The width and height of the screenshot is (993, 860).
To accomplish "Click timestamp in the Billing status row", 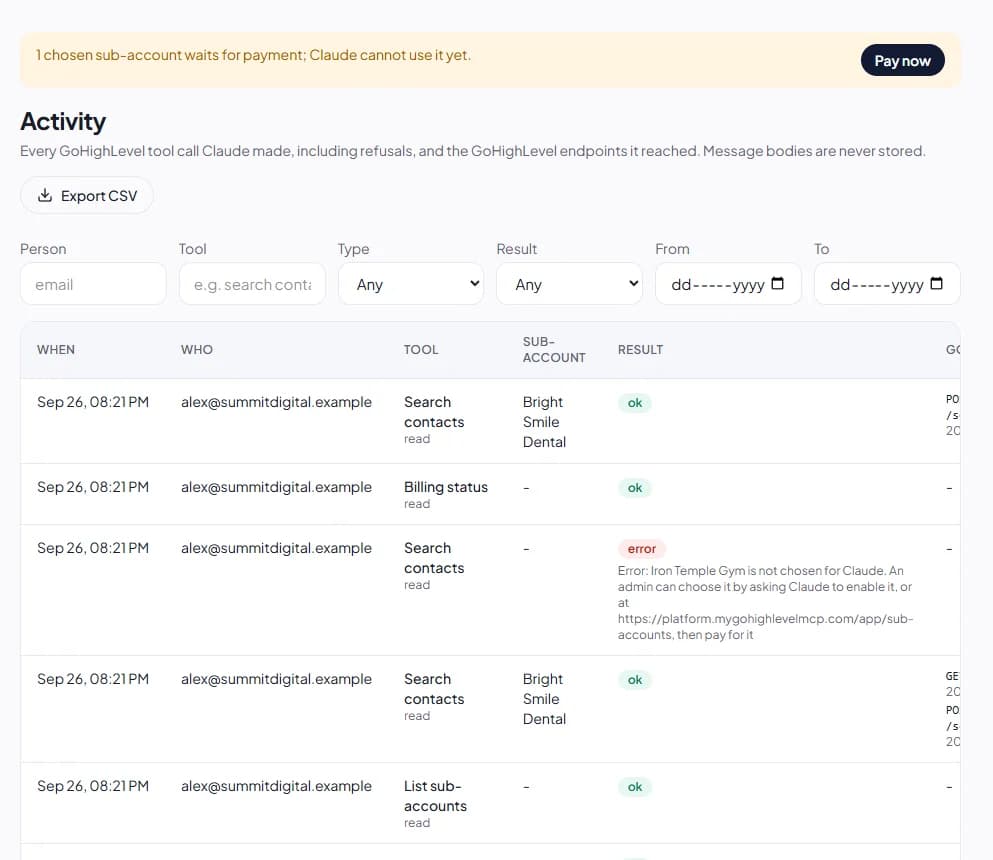I will tap(93, 487).
